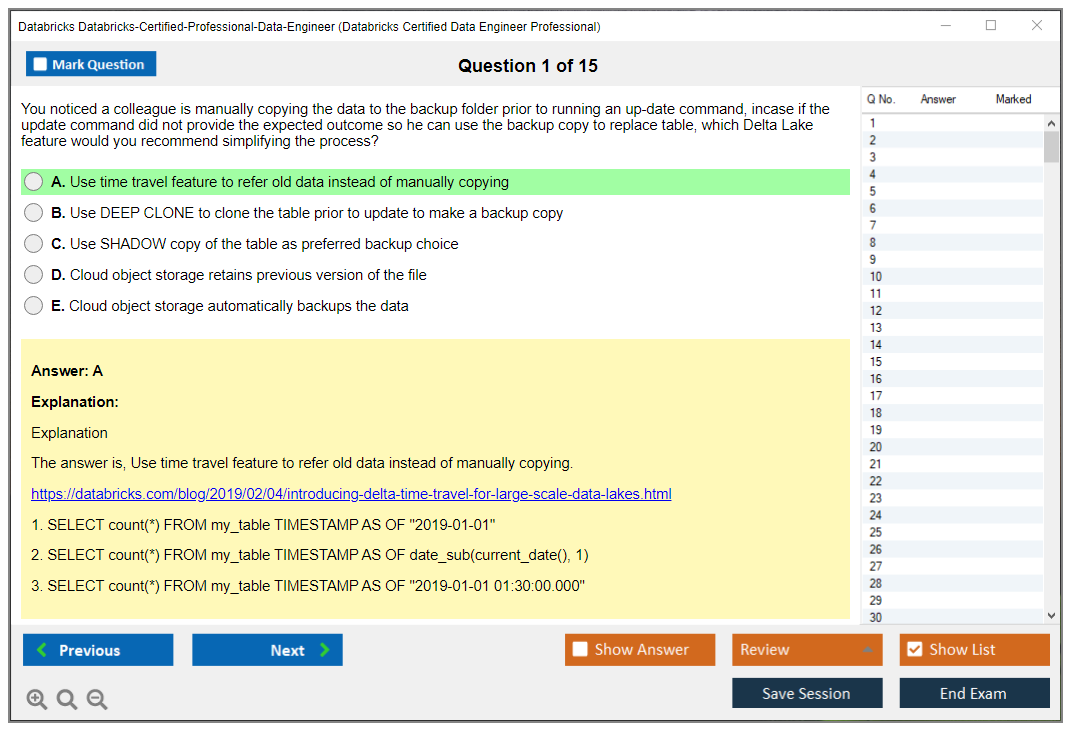Image resolution: width=1075 pixels, height=735 pixels.
Task: Pick option C about SHADOW copy
Action: click(34, 244)
